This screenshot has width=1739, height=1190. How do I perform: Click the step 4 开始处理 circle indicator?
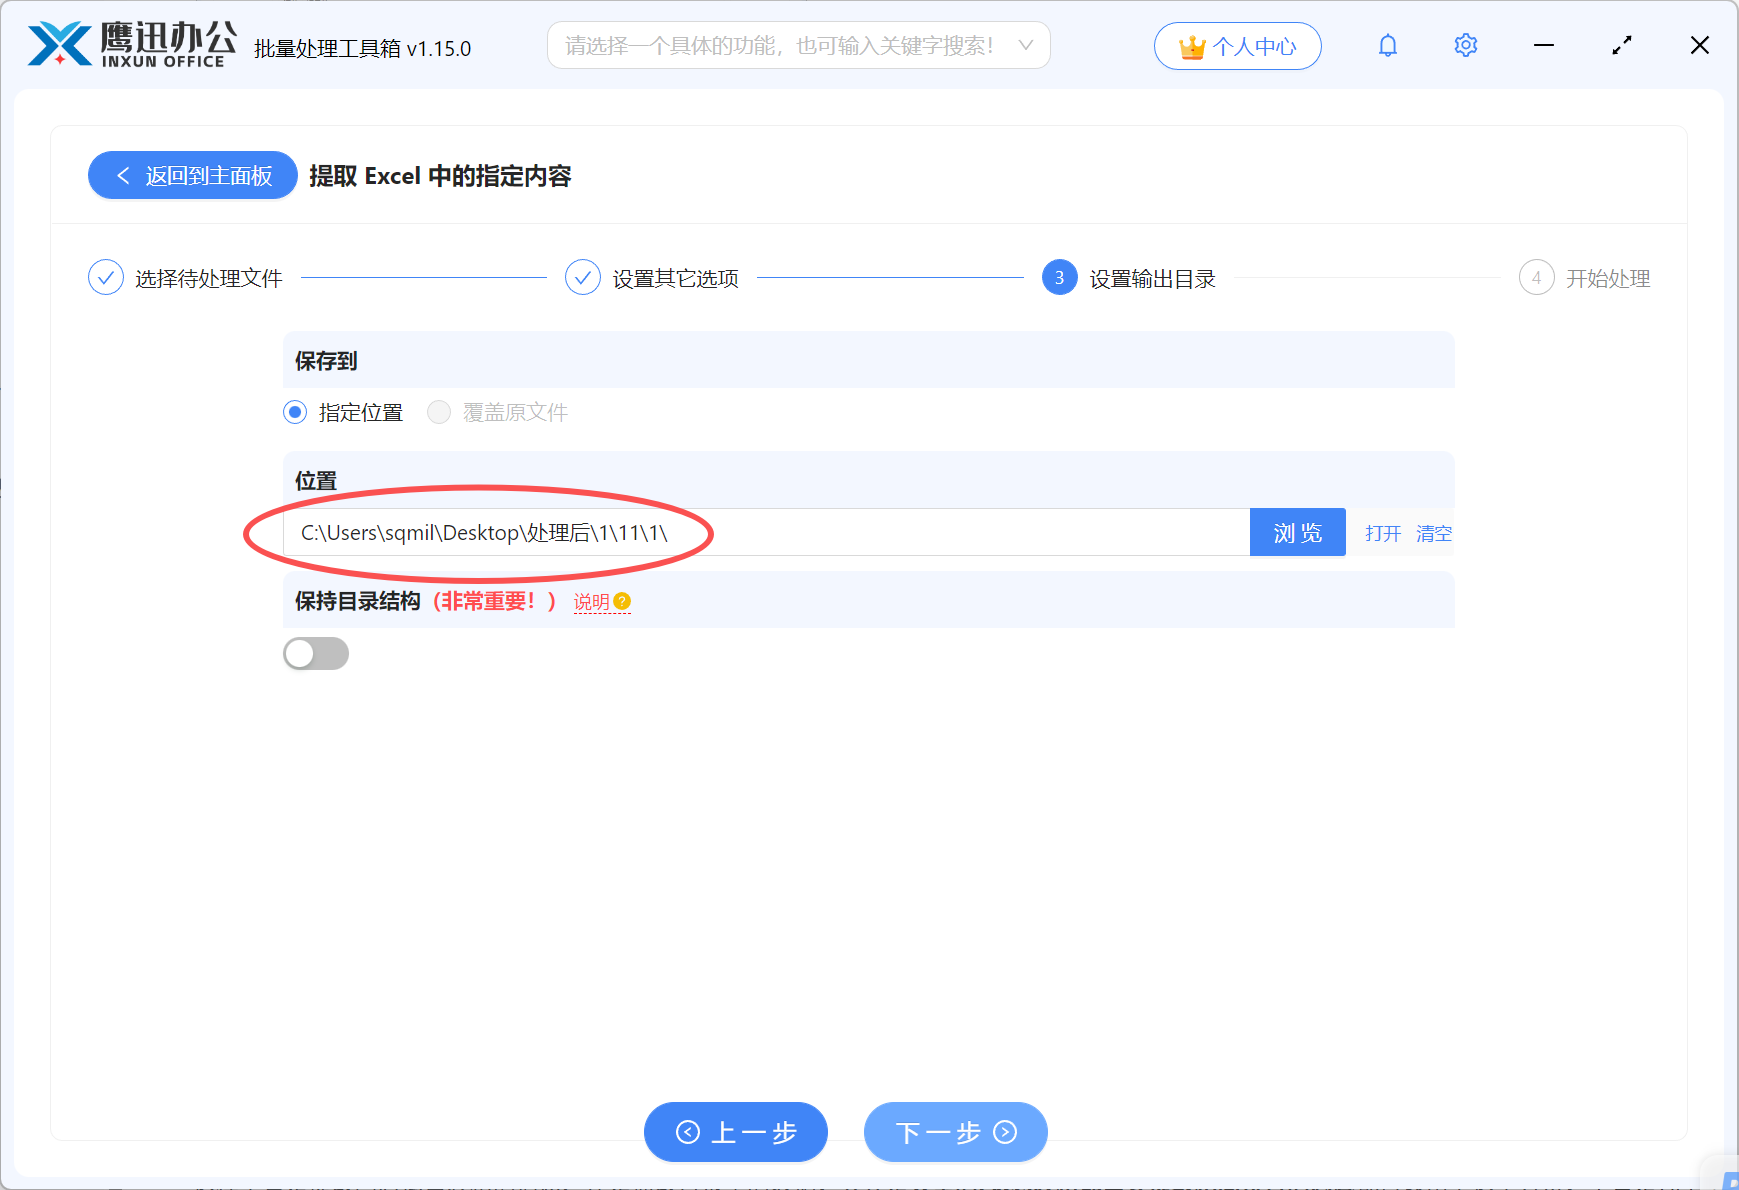1536,278
